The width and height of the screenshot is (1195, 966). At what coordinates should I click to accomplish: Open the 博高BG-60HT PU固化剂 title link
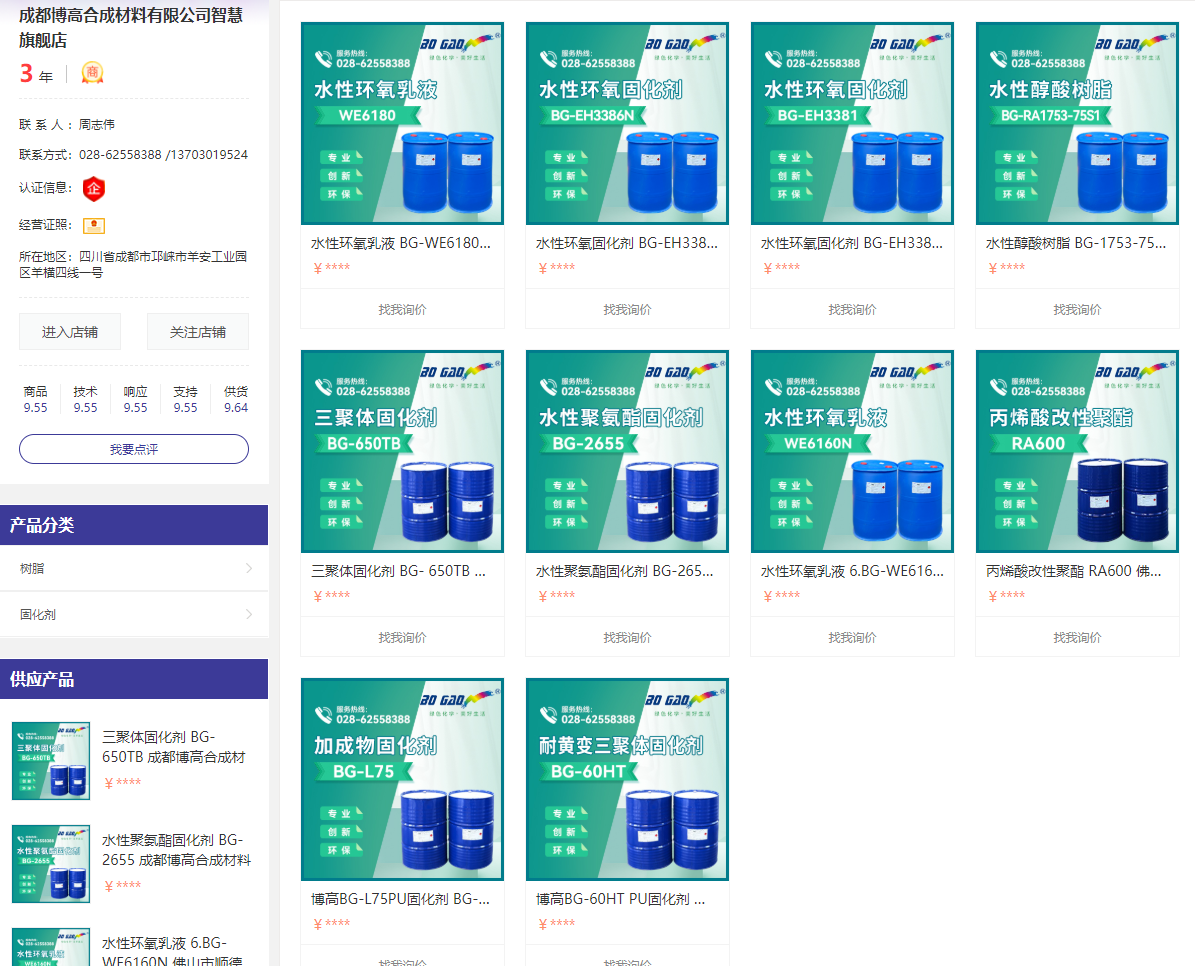tap(620, 899)
